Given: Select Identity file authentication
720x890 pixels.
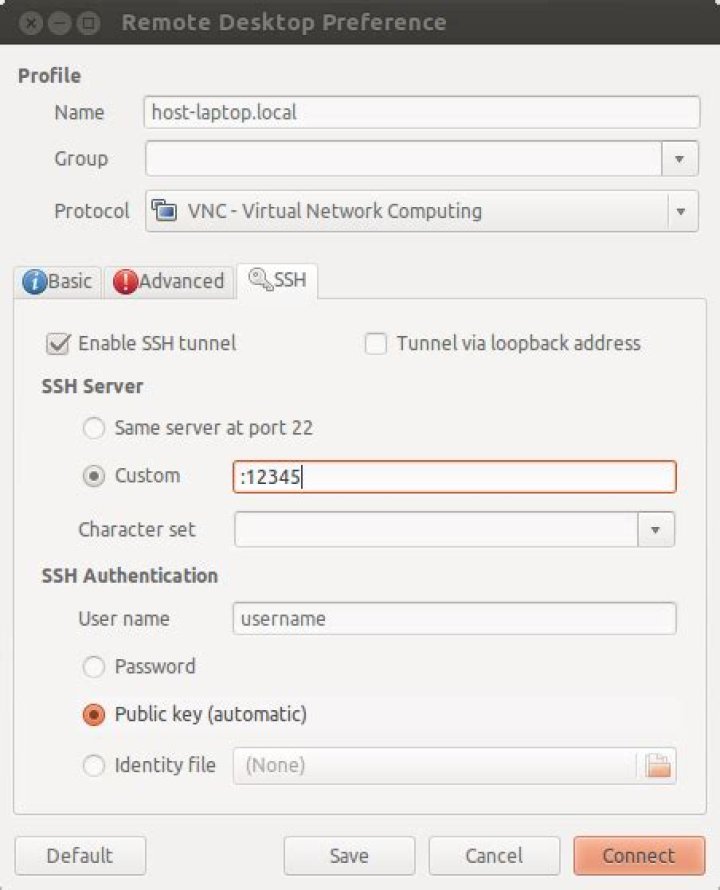Looking at the screenshot, I should [x=94, y=765].
